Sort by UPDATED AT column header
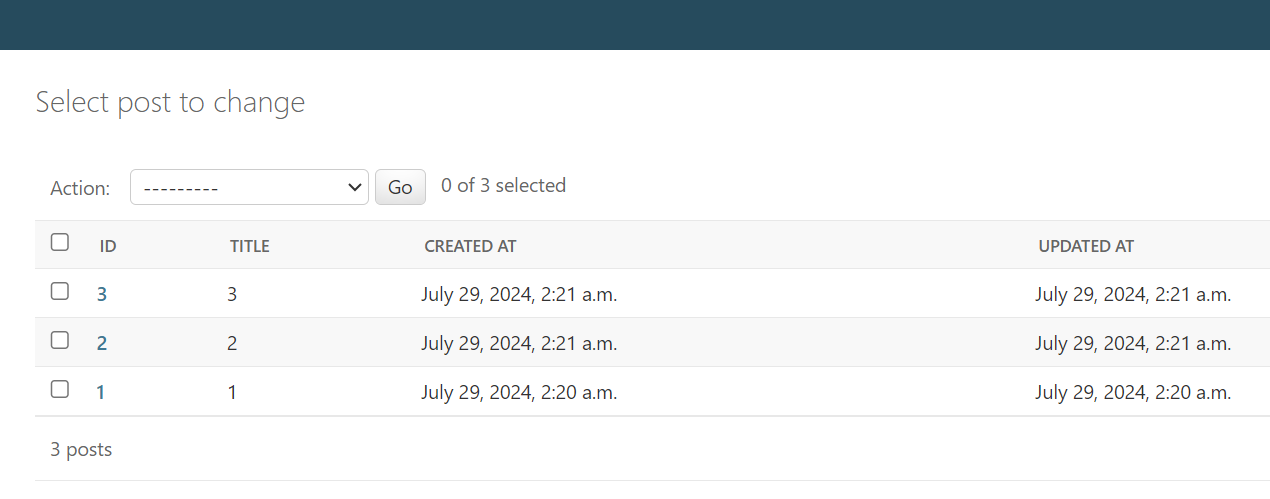 1086,246
